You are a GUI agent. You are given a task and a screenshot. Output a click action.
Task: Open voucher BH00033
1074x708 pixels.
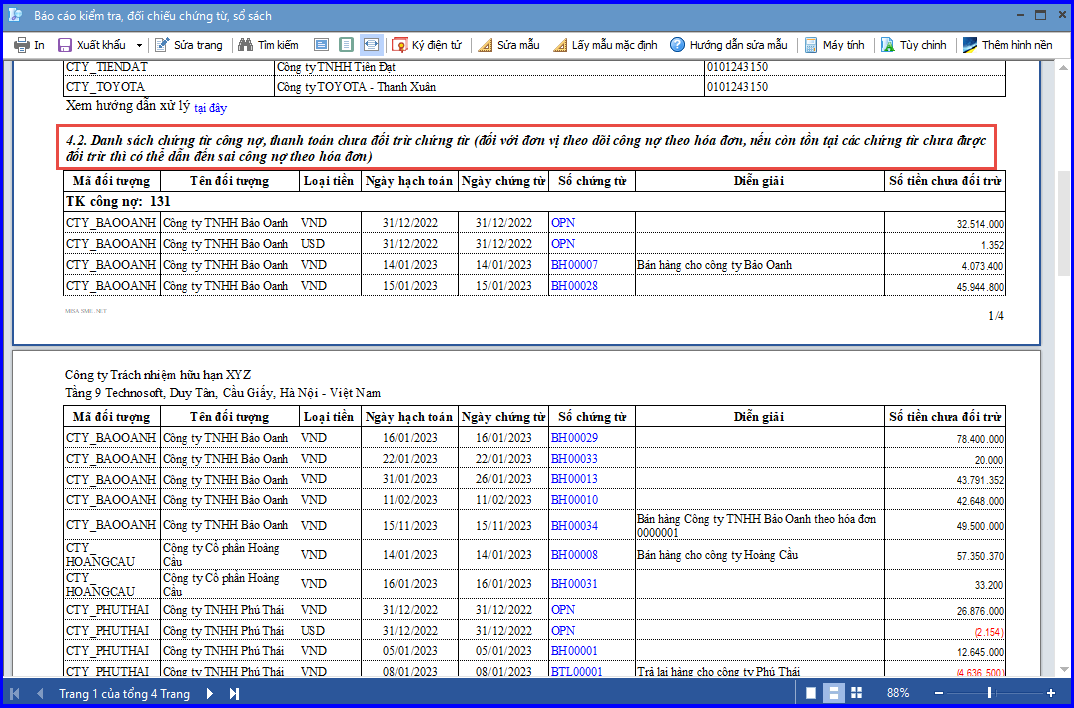pyautogui.click(x=574, y=459)
